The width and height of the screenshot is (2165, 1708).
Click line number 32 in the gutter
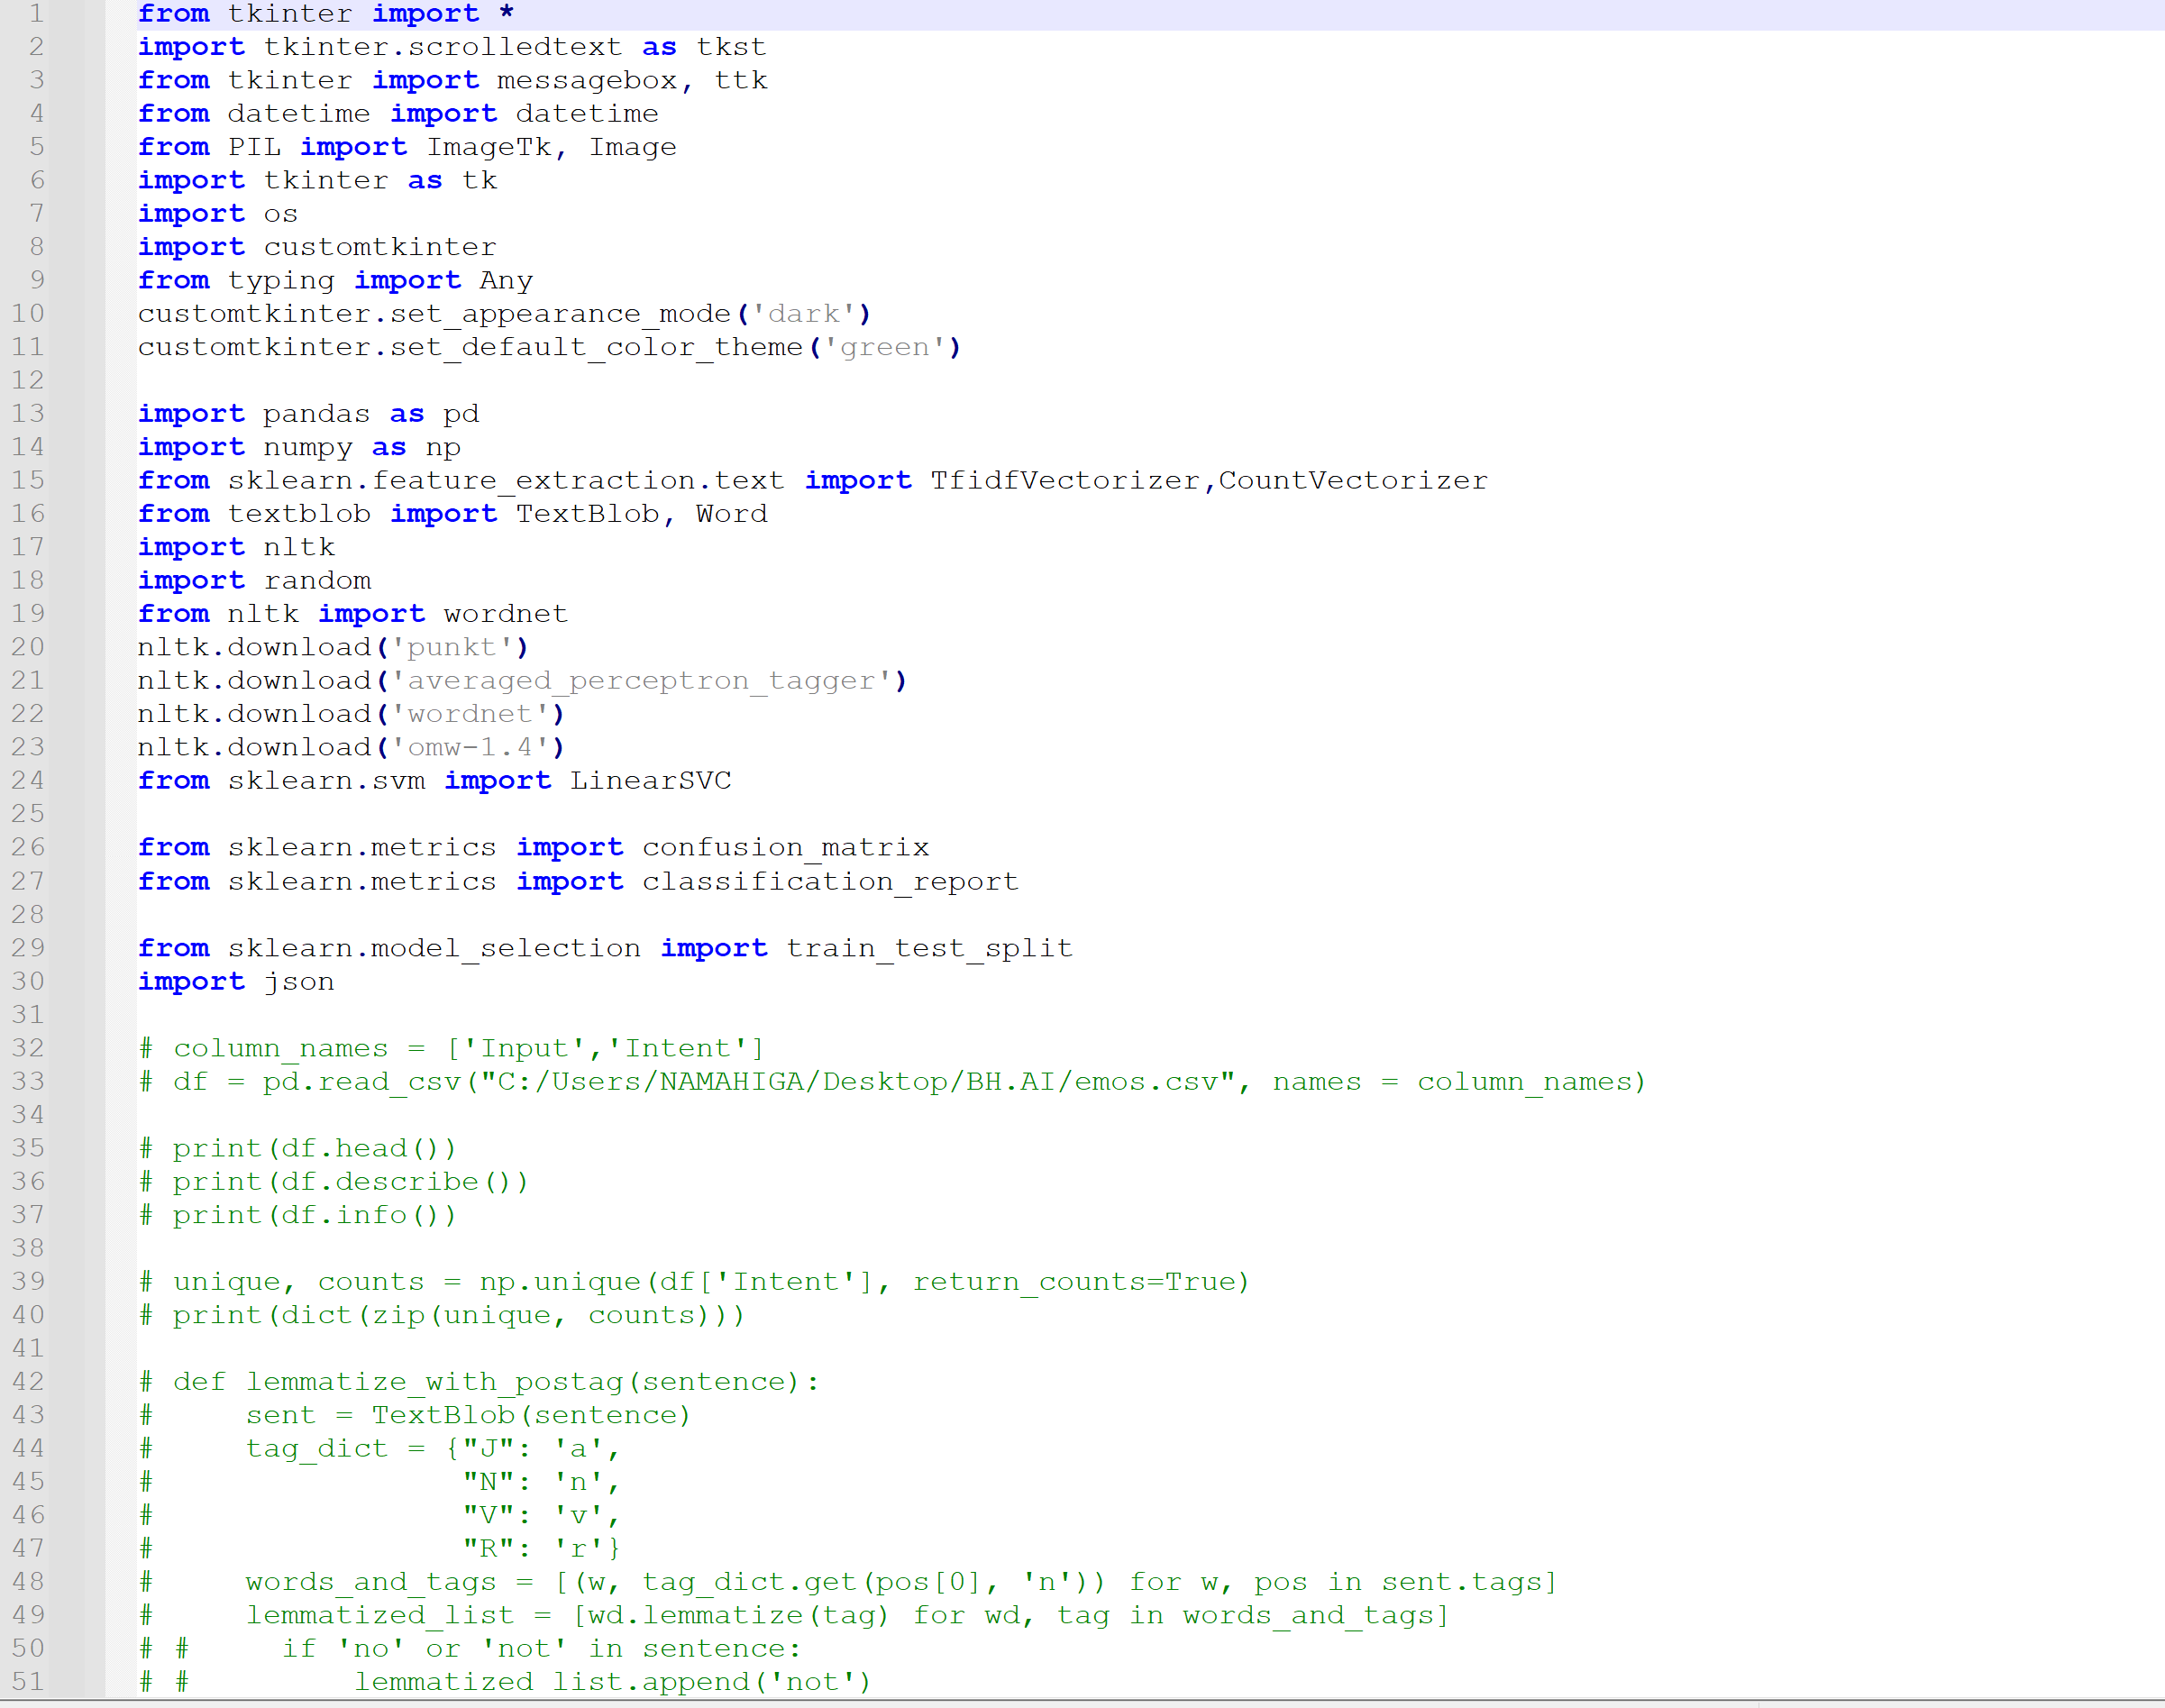tap(28, 1047)
